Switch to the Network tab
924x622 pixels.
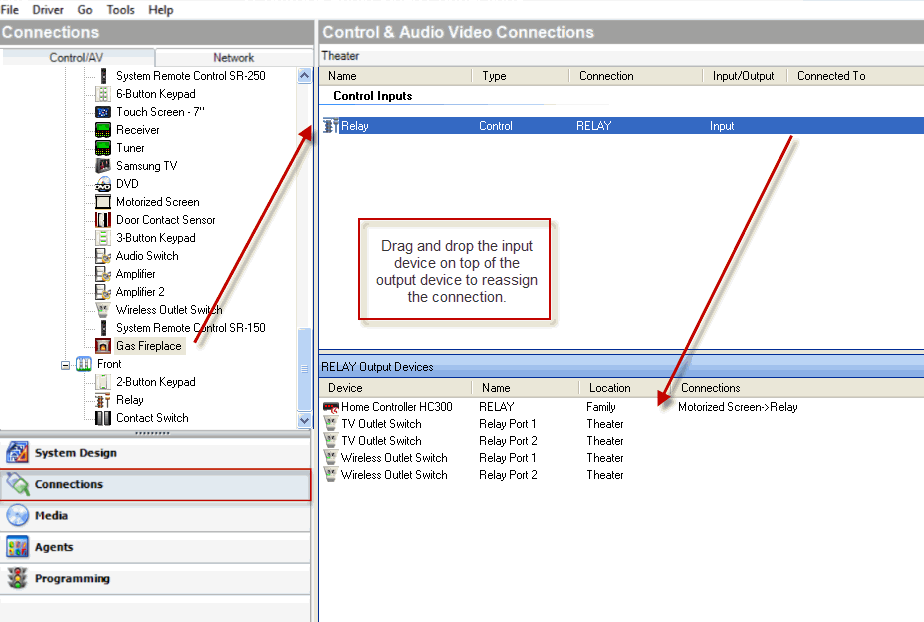[x=233, y=58]
